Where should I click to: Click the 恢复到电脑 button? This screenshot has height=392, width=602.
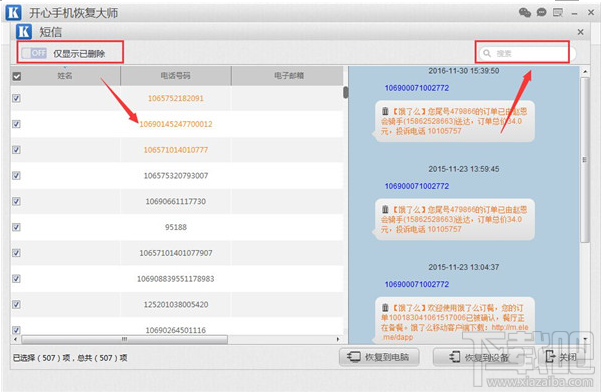379,357
